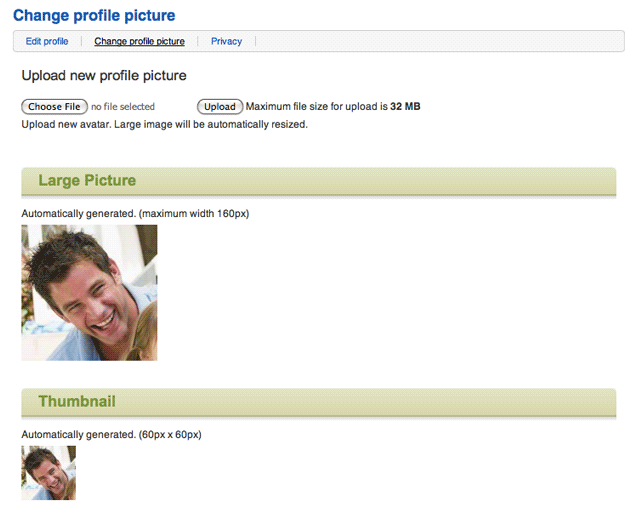This screenshot has width=640, height=510.
Task: Open the Edit profile tab
Action: tap(47, 42)
